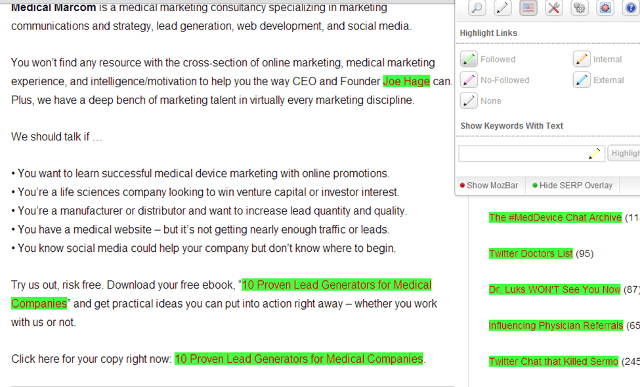
Task: Click the flag country icon in toolbar
Action: [x=528, y=8]
